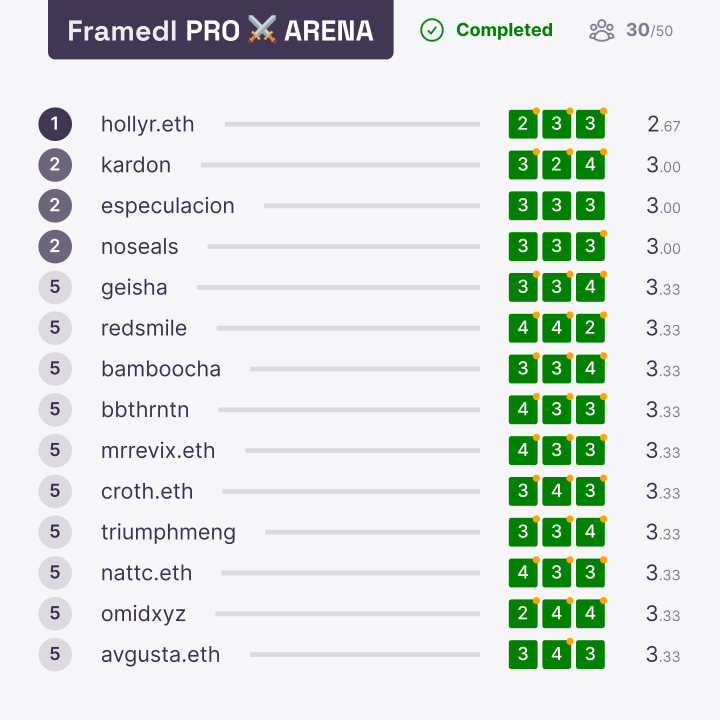Screen dimensions: 720x720
Task: Open the hollyr.eth player name
Action: (147, 124)
